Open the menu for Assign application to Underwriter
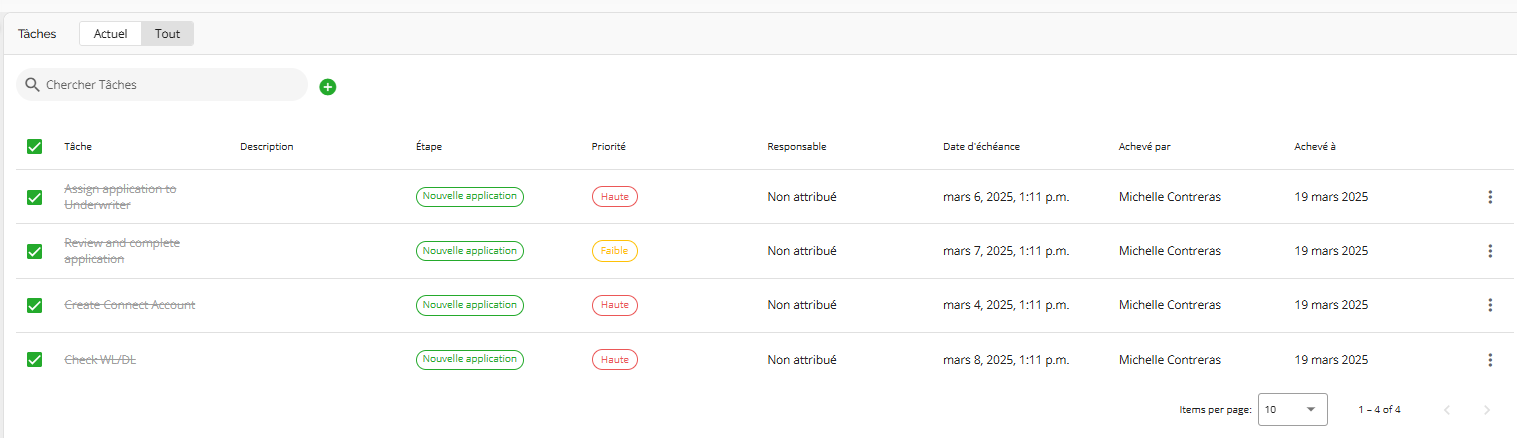The image size is (1517, 438). [1489, 197]
